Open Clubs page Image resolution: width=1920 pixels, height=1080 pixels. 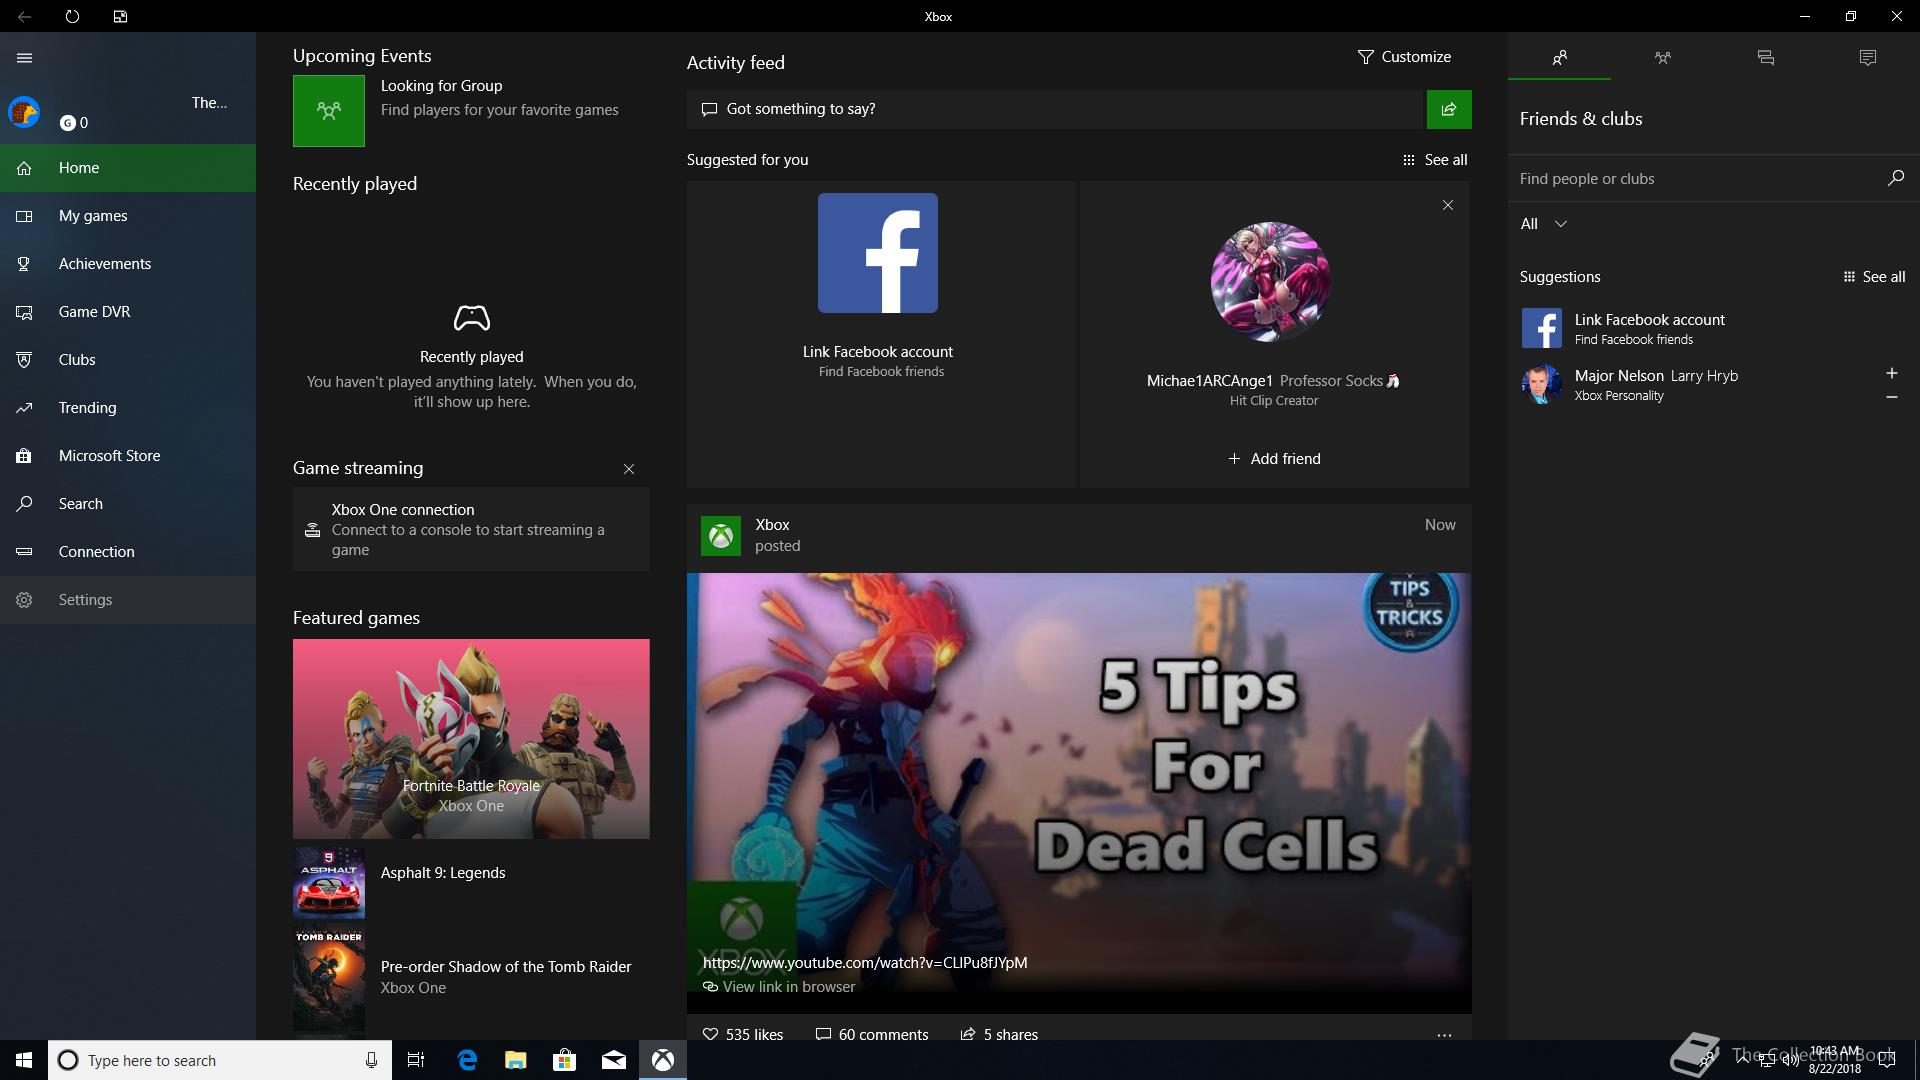[128, 360]
